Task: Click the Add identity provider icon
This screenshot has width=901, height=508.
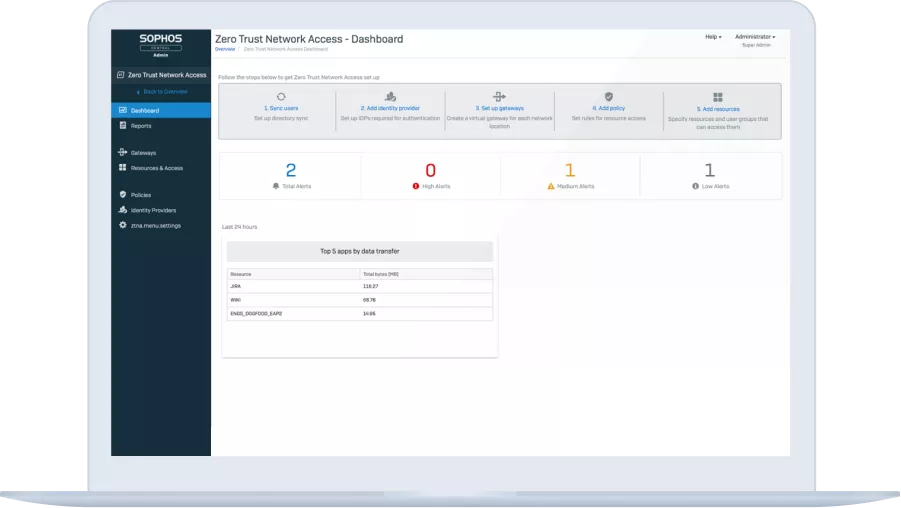Action: [x=390, y=97]
